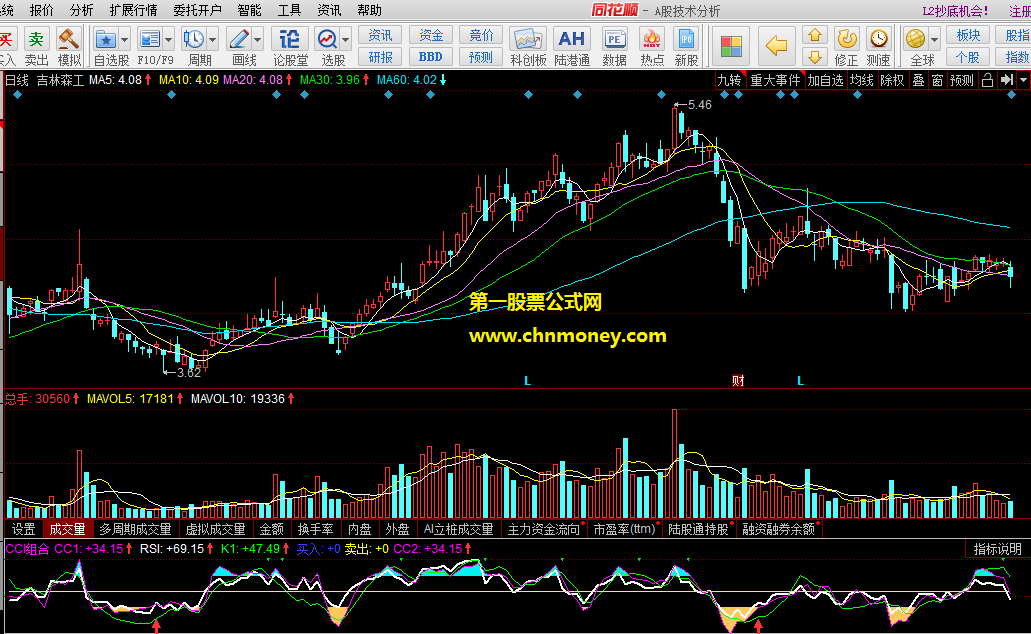Click the yellow down arrow icon
Image resolution: width=1031 pixels, height=634 pixels.
(x=815, y=57)
